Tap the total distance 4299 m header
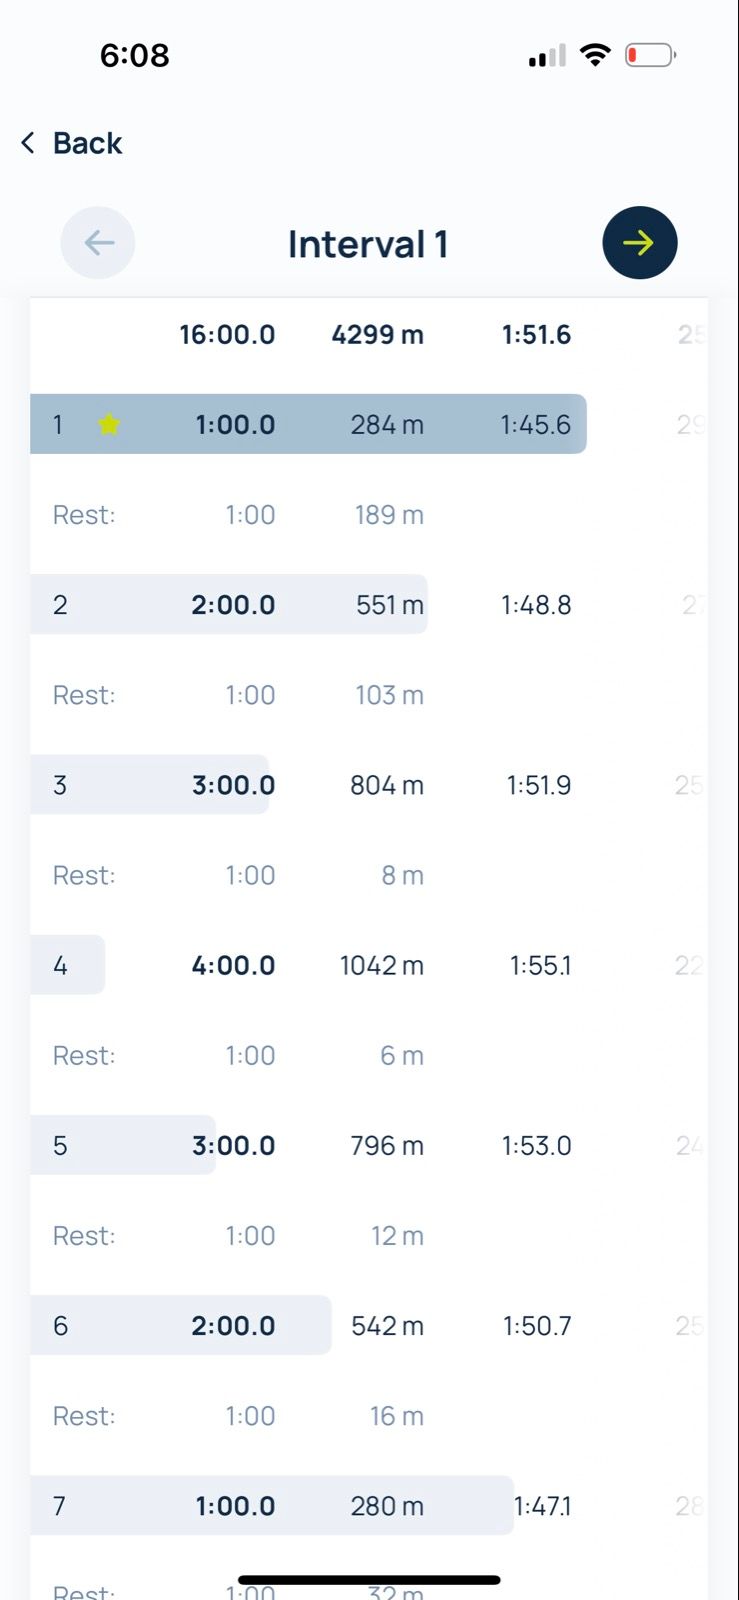 coord(377,335)
